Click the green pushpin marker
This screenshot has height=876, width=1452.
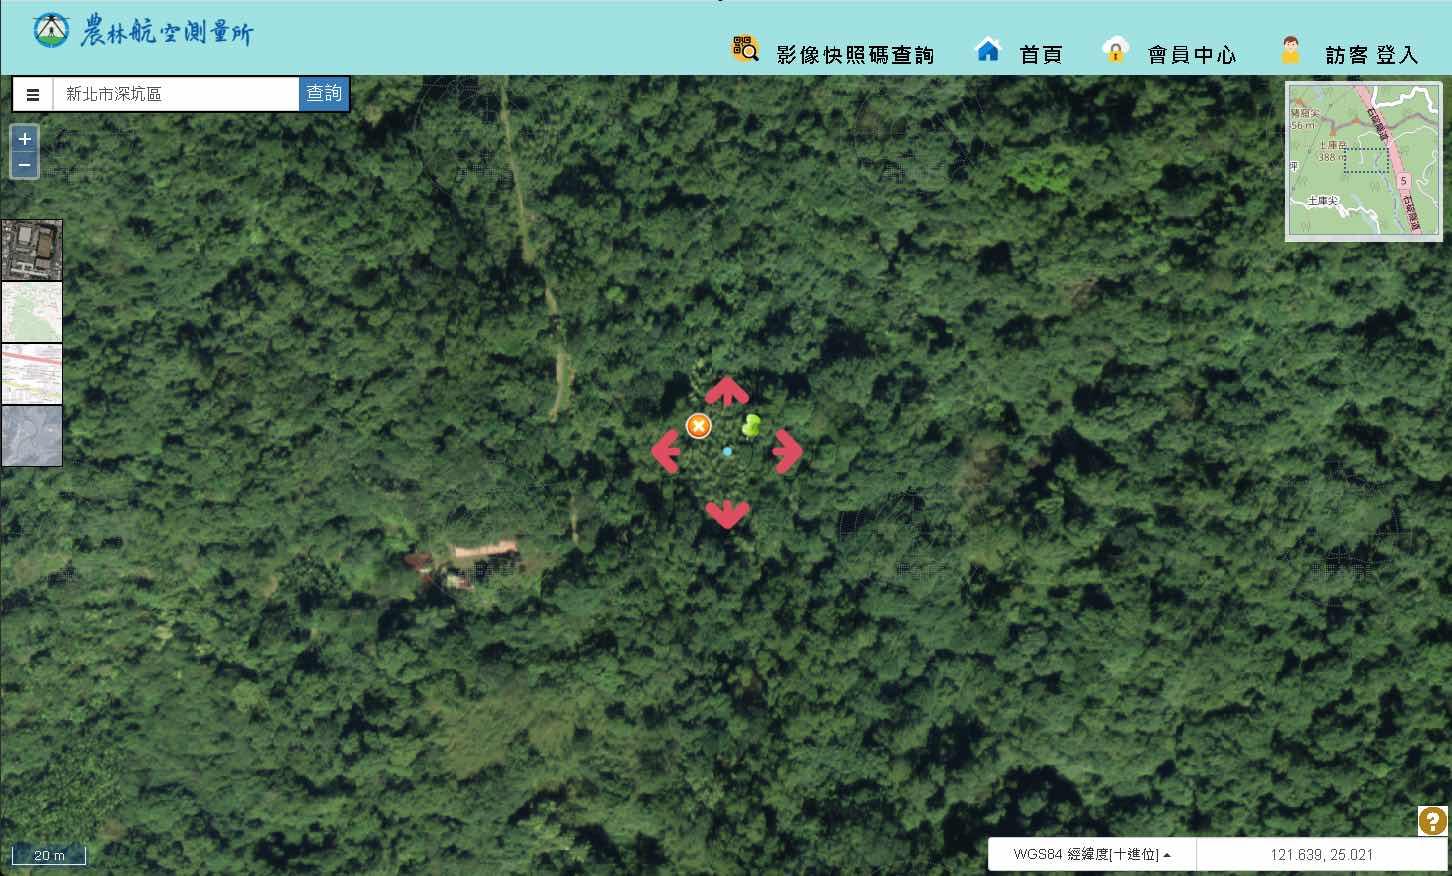751,426
